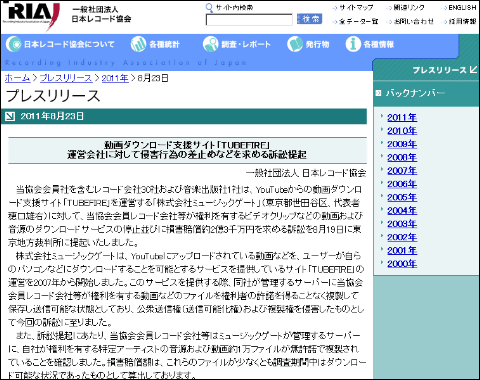Click the square icon next to バックナンバー
This screenshot has width=480, height=380.
(378, 93)
